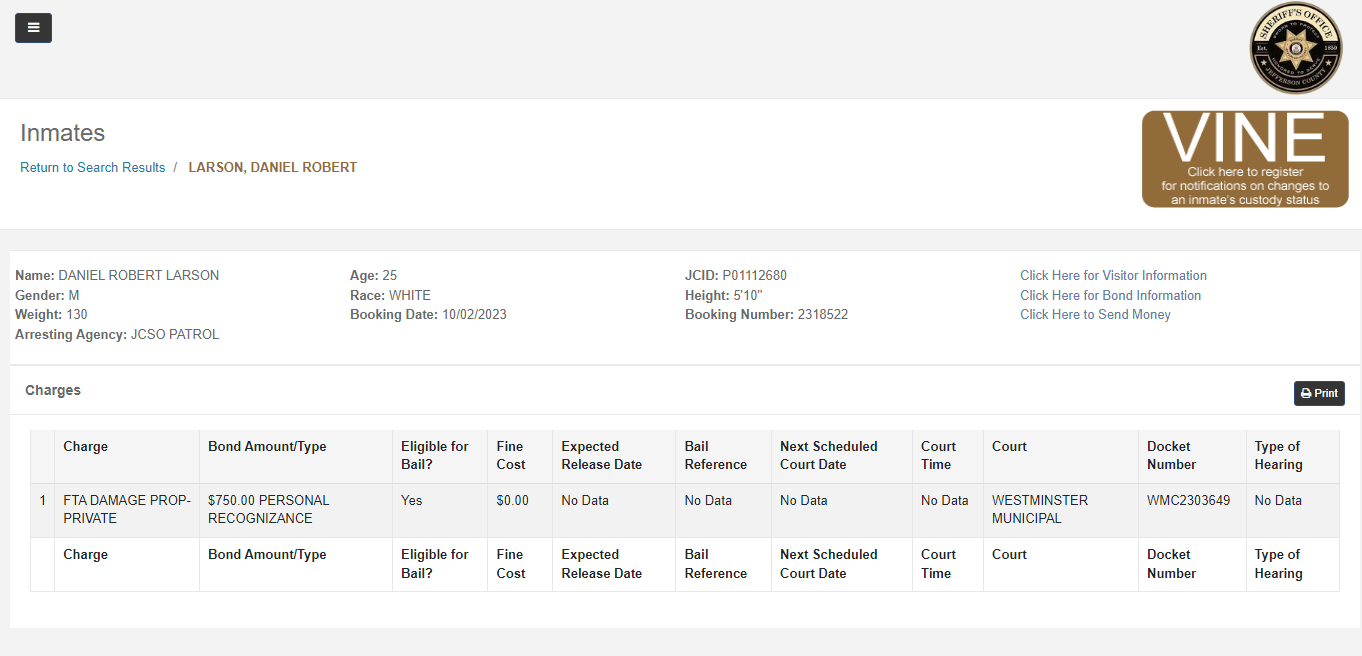
Task: Select the Gender: M field
Action: pyautogui.click(x=47, y=296)
